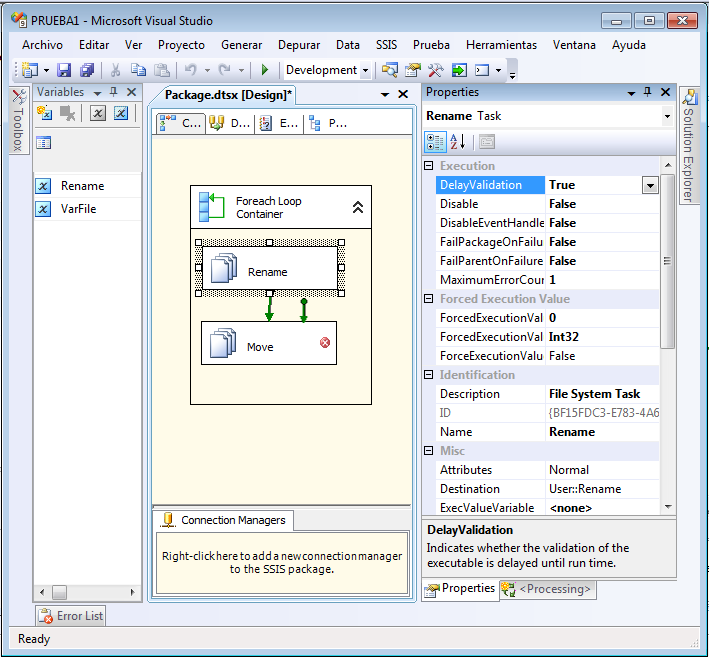The image size is (709, 657).
Task: Switch to the Data Flow tab
Action: (230, 123)
